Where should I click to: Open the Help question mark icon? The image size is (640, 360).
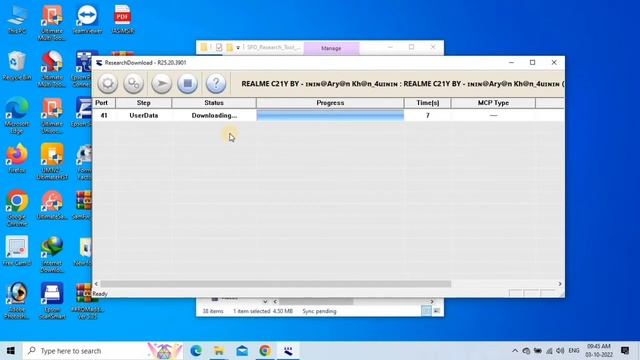[216, 83]
